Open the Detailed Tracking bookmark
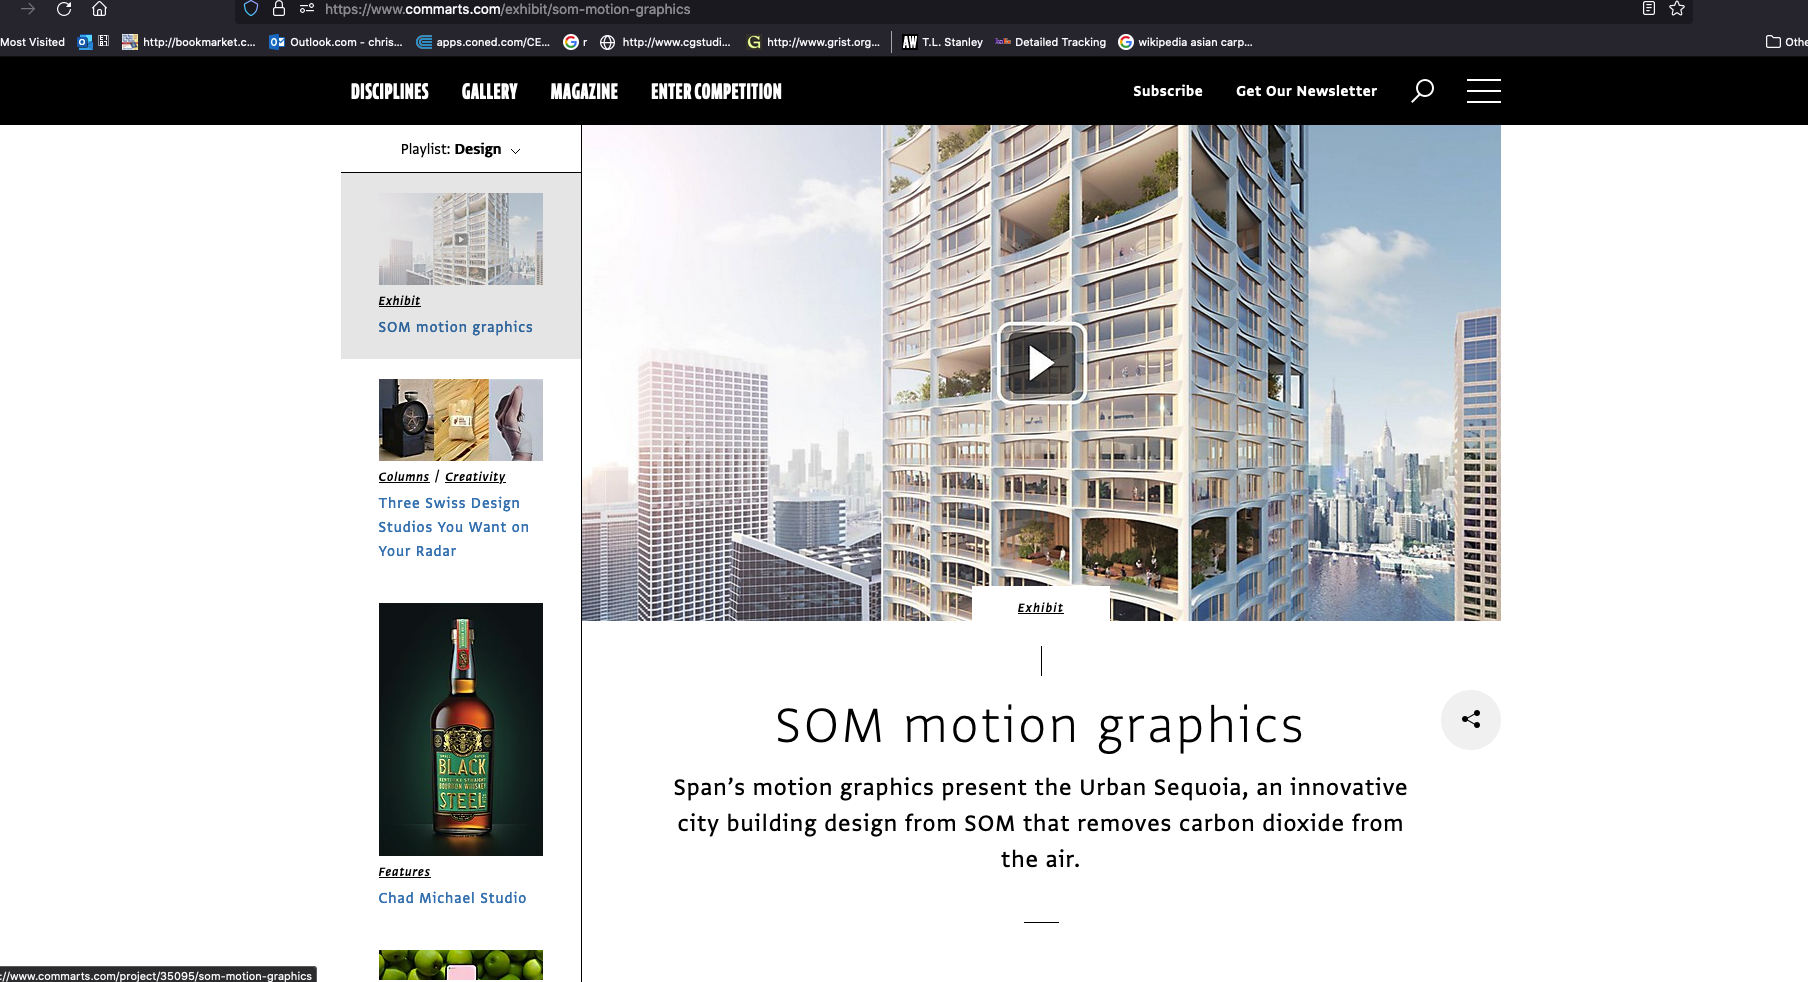Viewport: 1808px width, 982px height. pyautogui.click(x=1050, y=42)
